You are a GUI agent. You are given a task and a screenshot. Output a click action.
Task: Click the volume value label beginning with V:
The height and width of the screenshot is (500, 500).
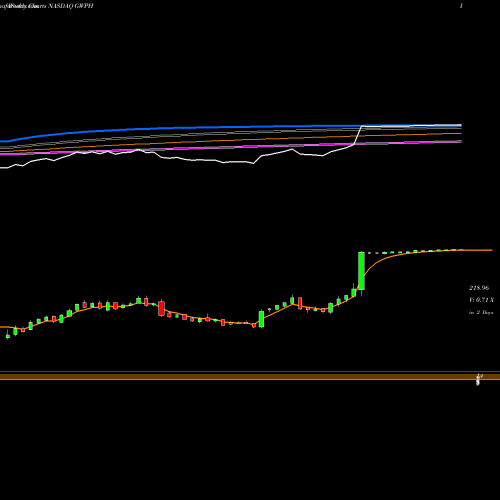click(x=481, y=300)
